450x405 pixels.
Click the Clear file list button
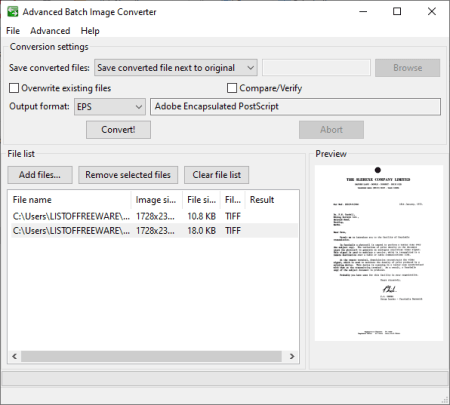[217, 175]
